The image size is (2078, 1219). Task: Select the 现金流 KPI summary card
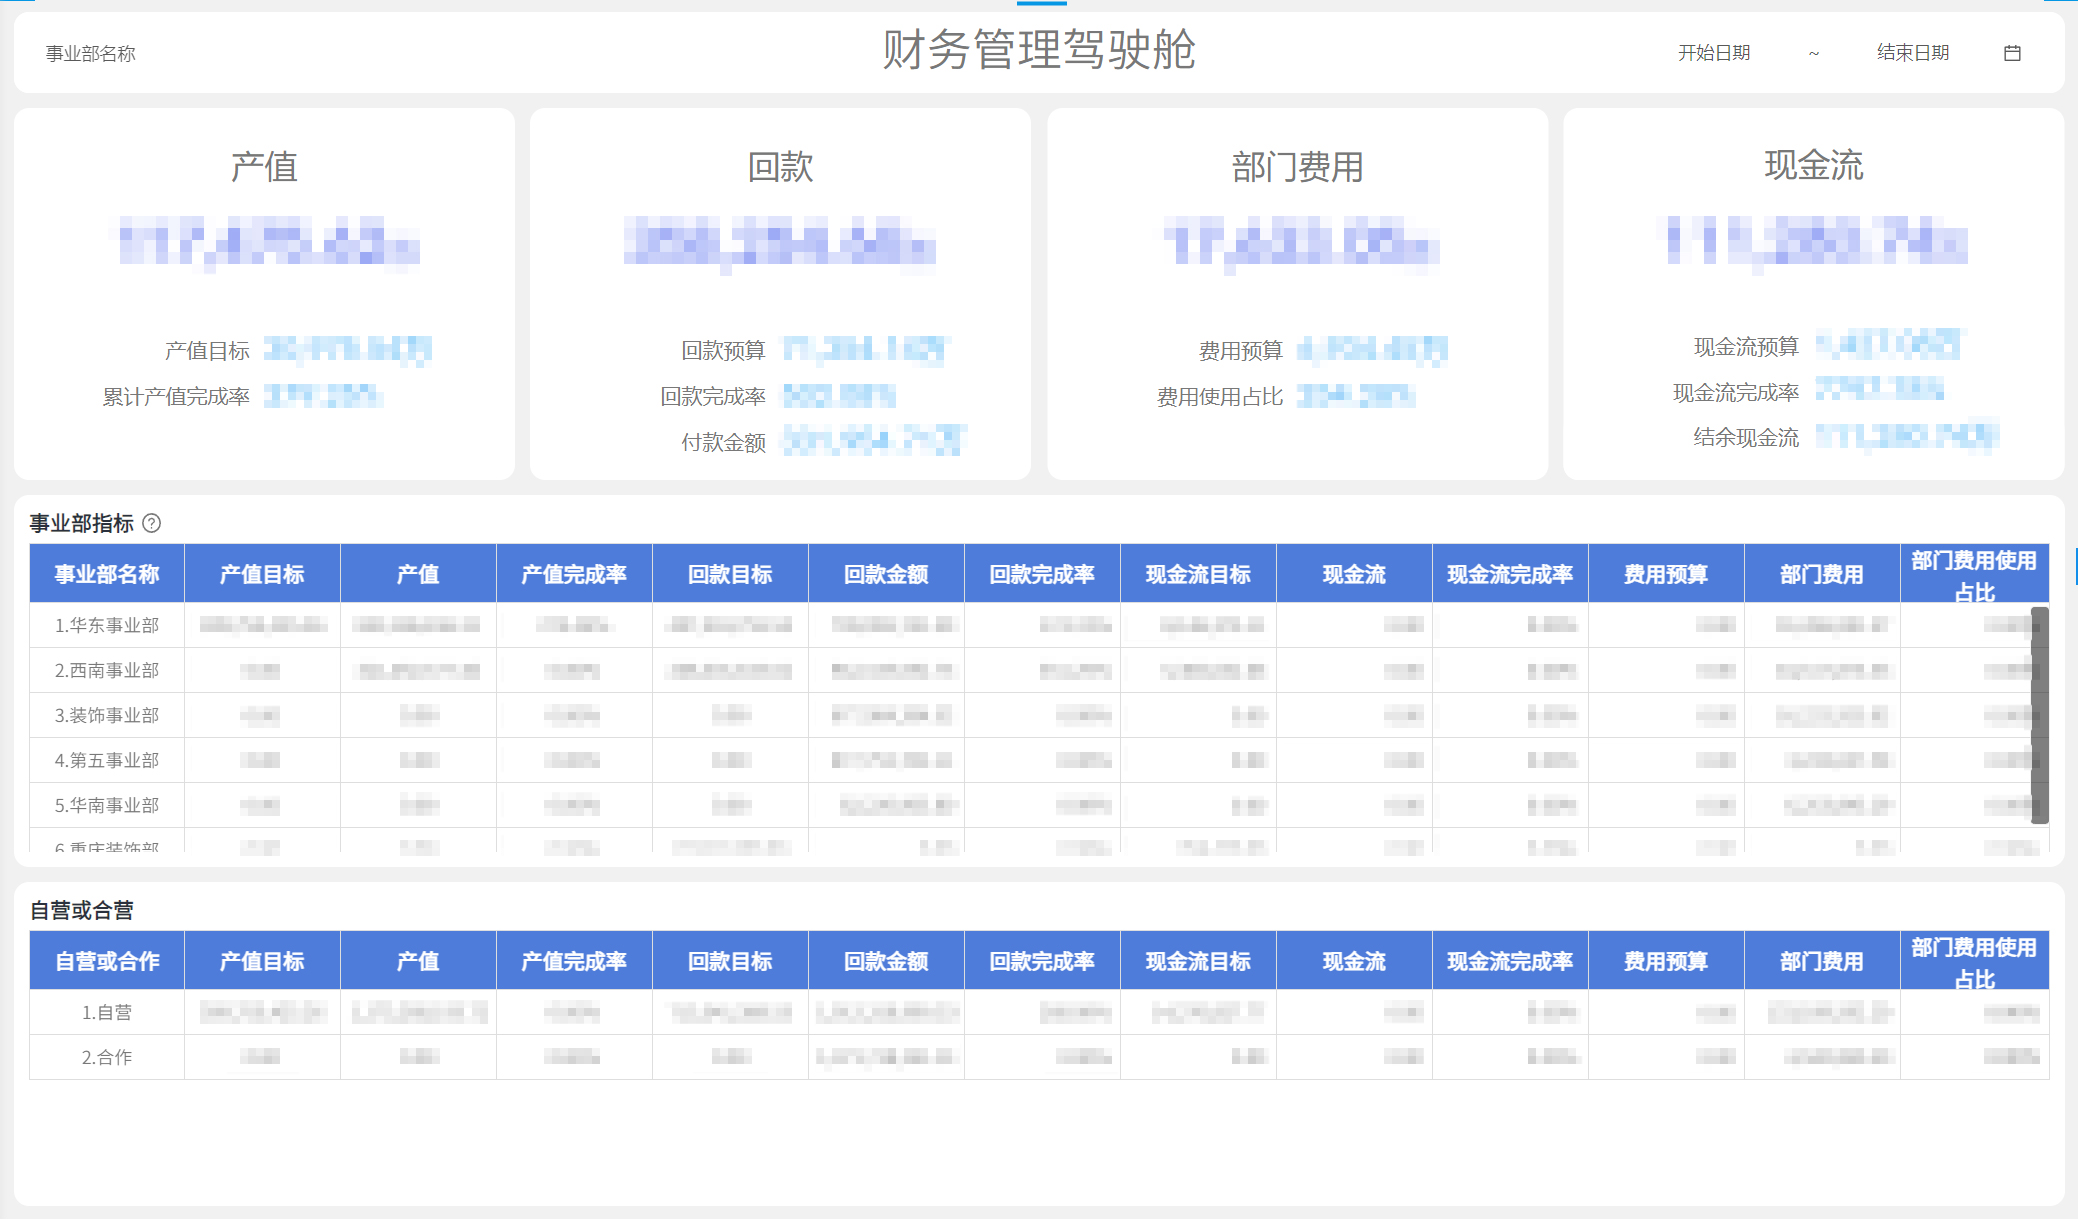coord(1815,295)
